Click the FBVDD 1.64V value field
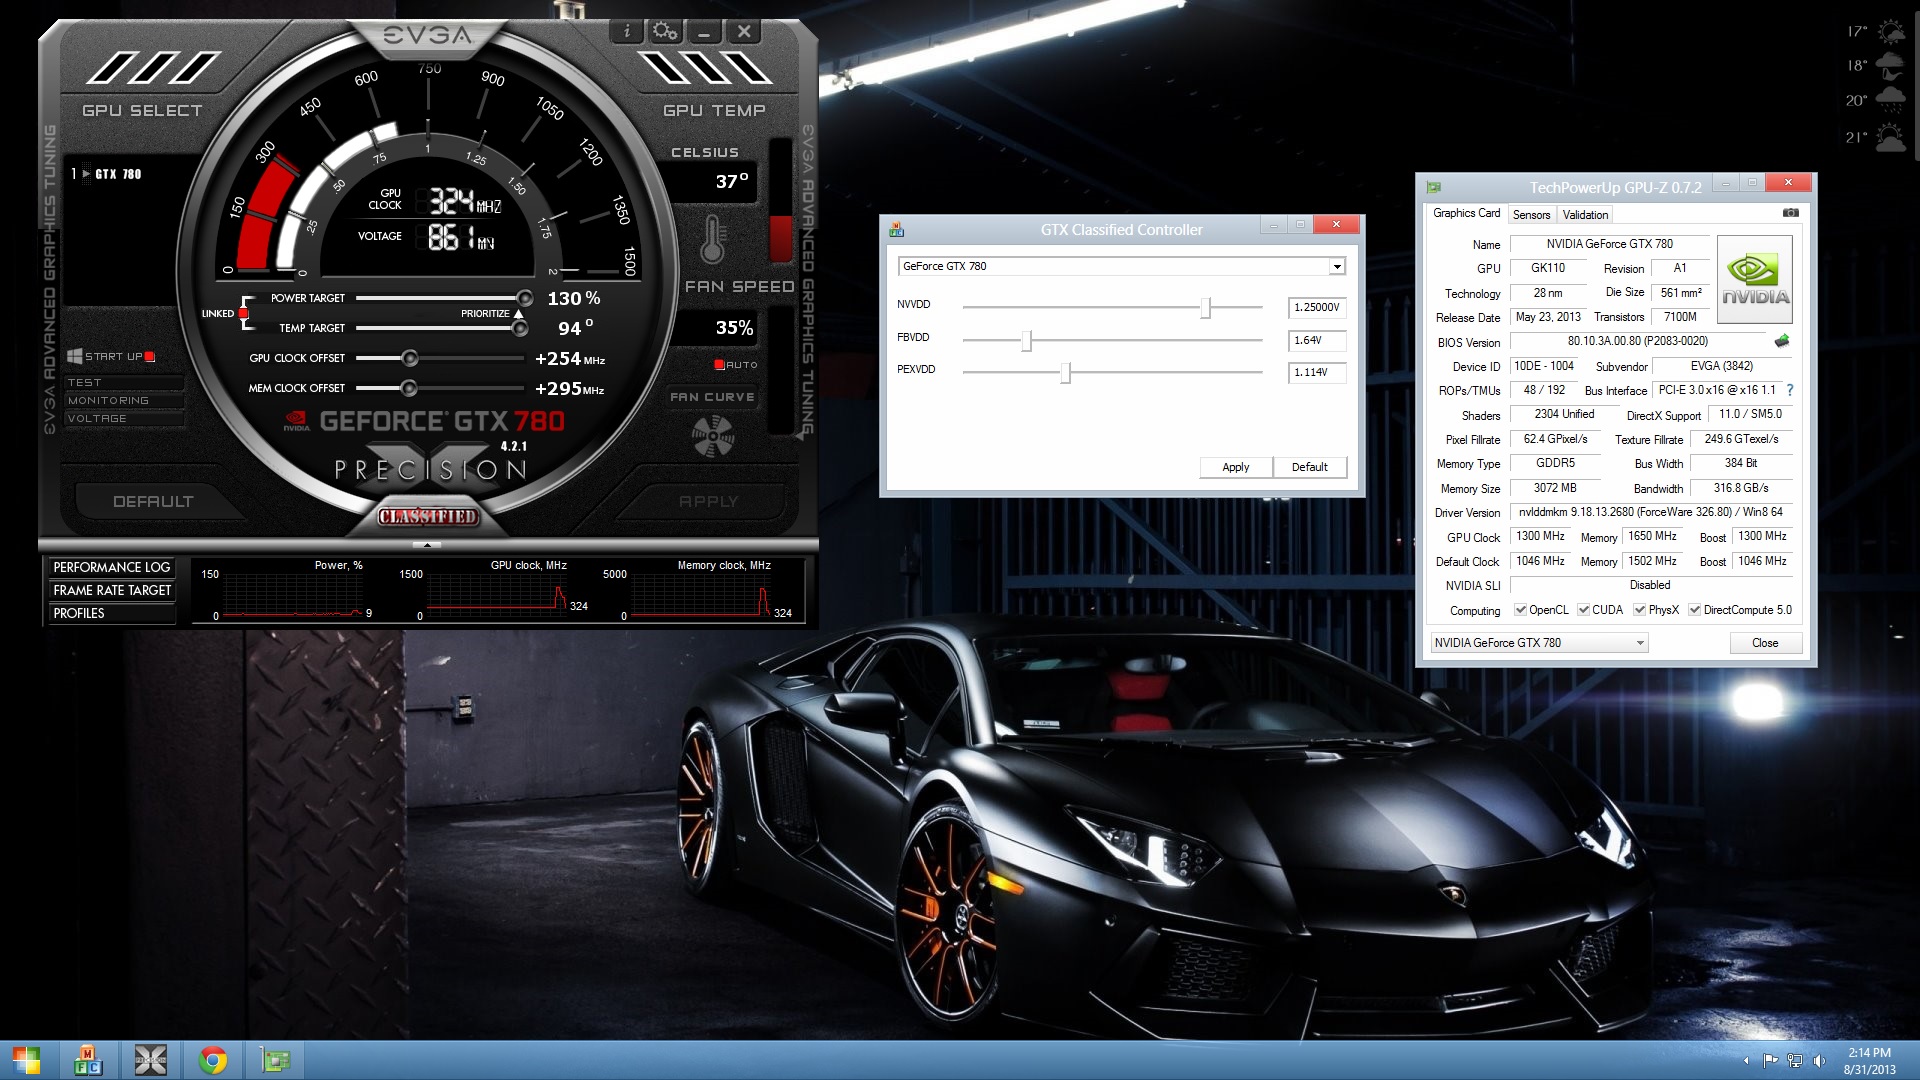The height and width of the screenshot is (1080, 1920). (x=1317, y=341)
